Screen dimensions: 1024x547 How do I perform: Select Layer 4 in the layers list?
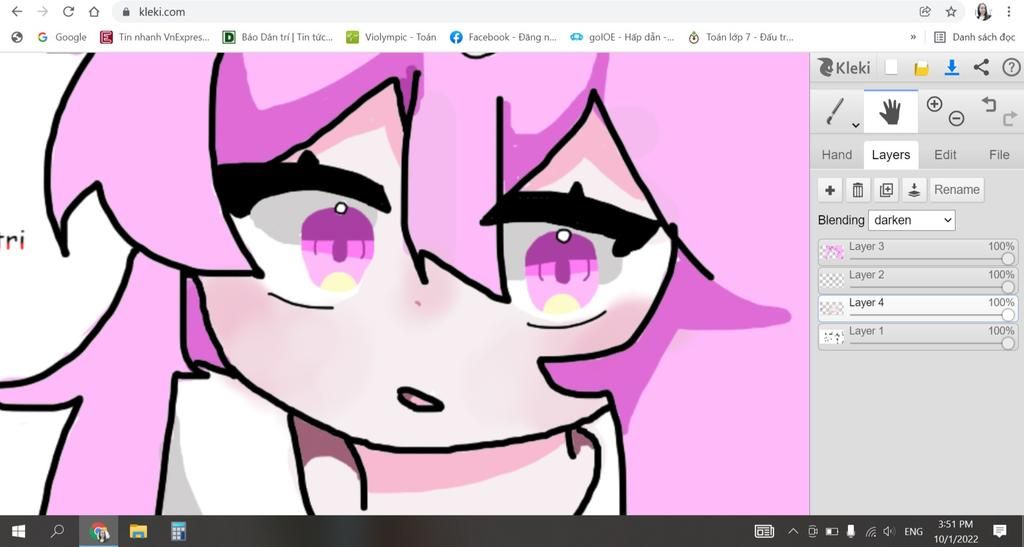coord(918,308)
